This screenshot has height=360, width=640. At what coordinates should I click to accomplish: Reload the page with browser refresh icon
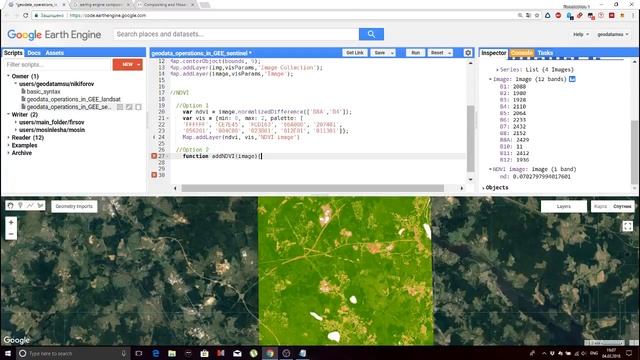pos(25,15)
